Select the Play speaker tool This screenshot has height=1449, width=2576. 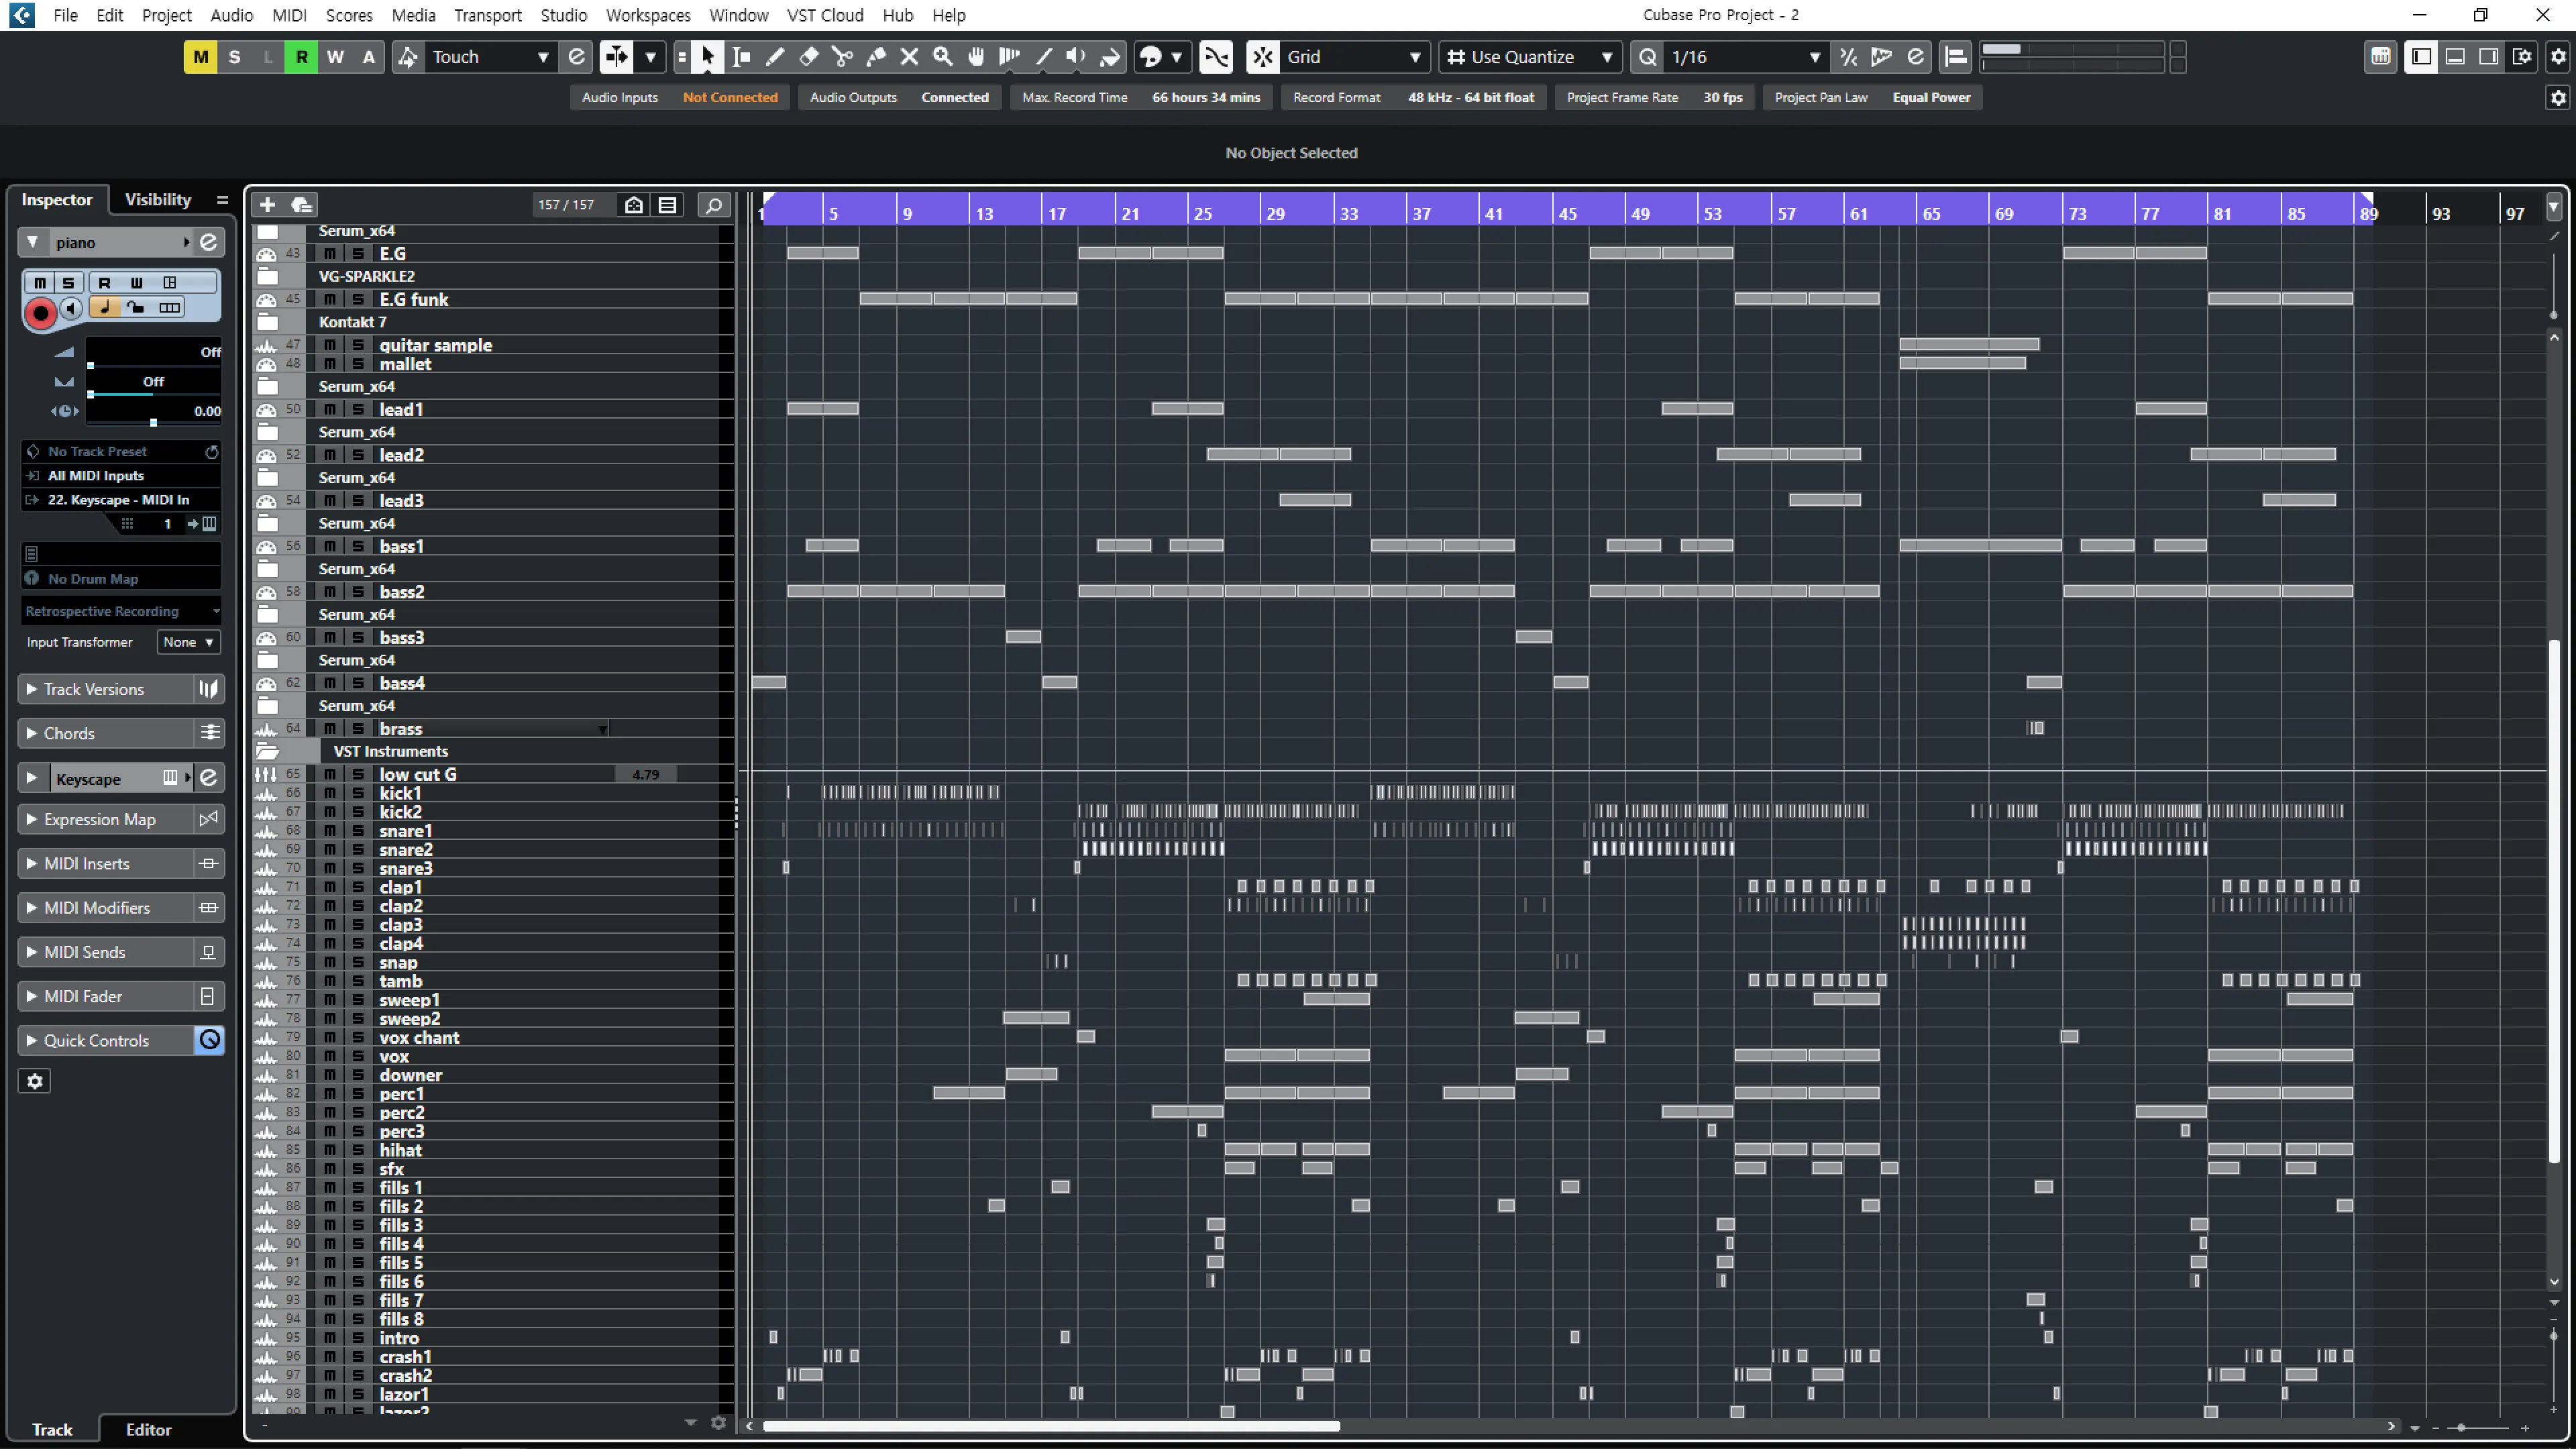click(x=1076, y=57)
